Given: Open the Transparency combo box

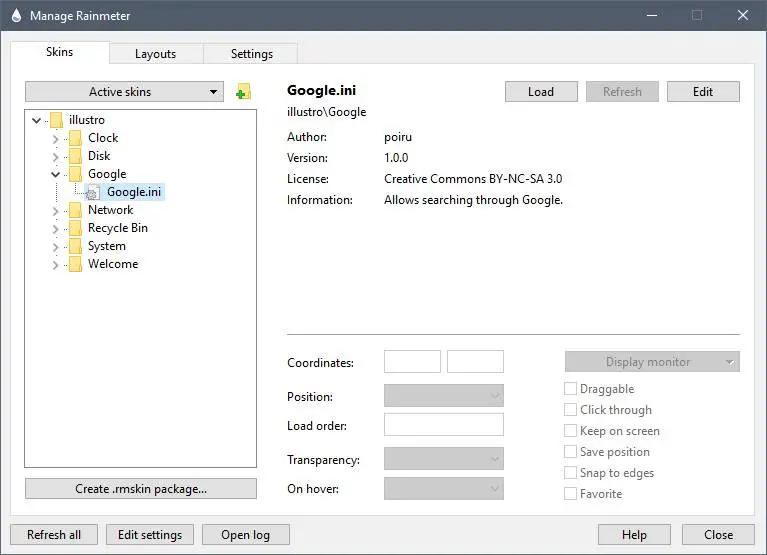Looking at the screenshot, I should coord(444,459).
